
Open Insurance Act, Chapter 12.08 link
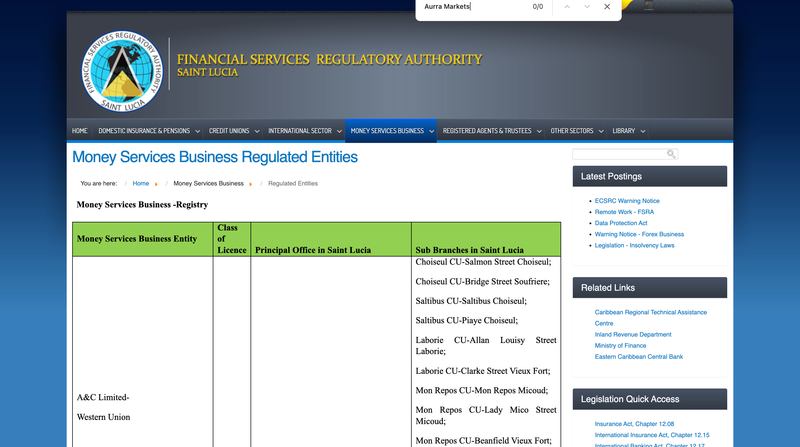634,424
